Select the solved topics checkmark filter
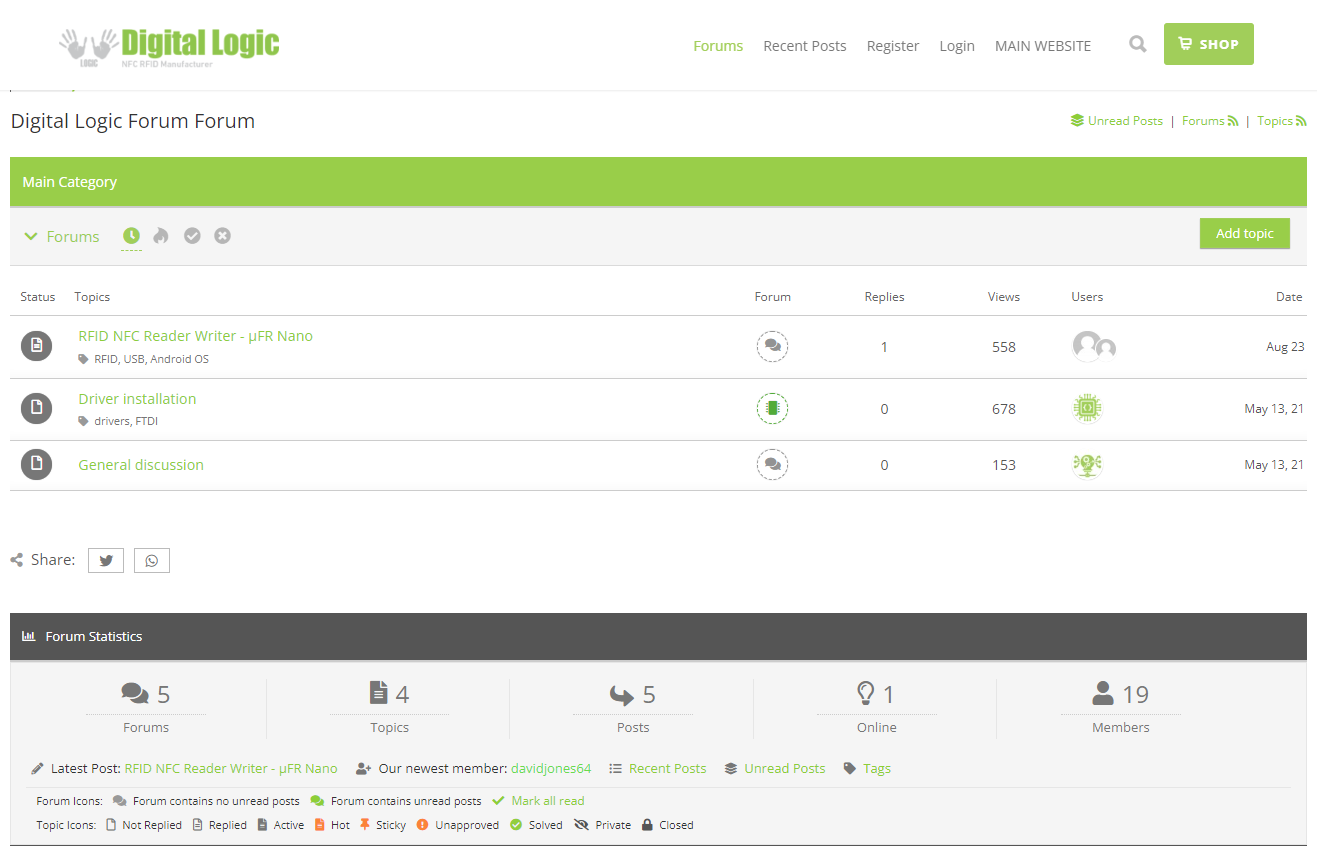This screenshot has height=846, width=1317. (192, 236)
